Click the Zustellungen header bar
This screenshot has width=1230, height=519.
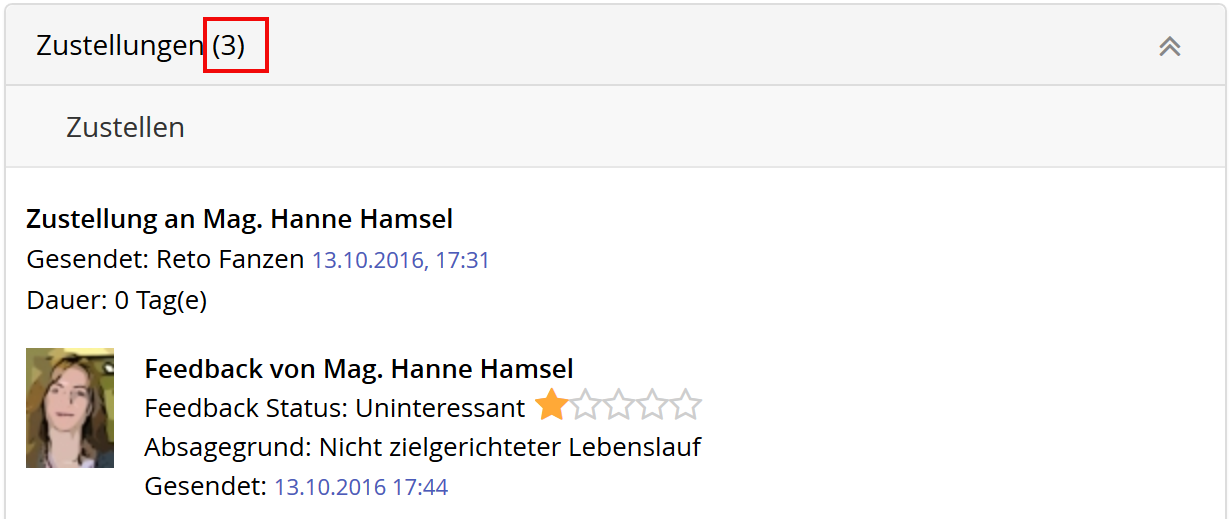pos(615,46)
